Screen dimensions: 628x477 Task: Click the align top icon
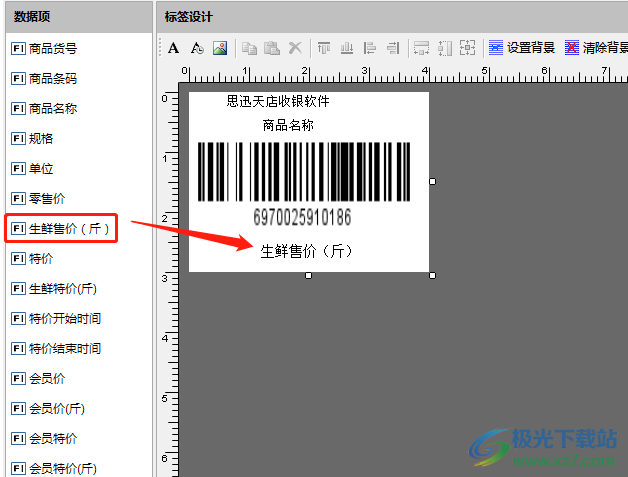324,48
